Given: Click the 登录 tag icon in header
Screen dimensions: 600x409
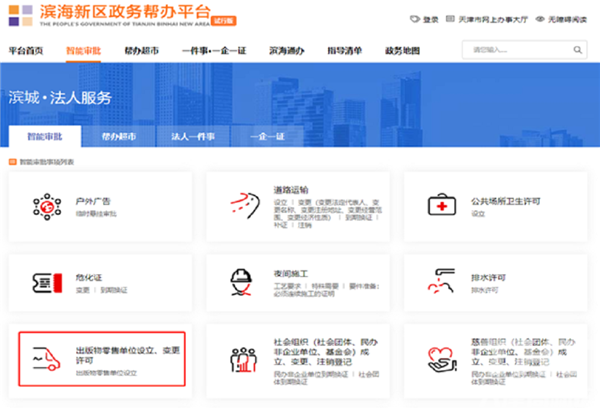Looking at the screenshot, I should (x=414, y=19).
